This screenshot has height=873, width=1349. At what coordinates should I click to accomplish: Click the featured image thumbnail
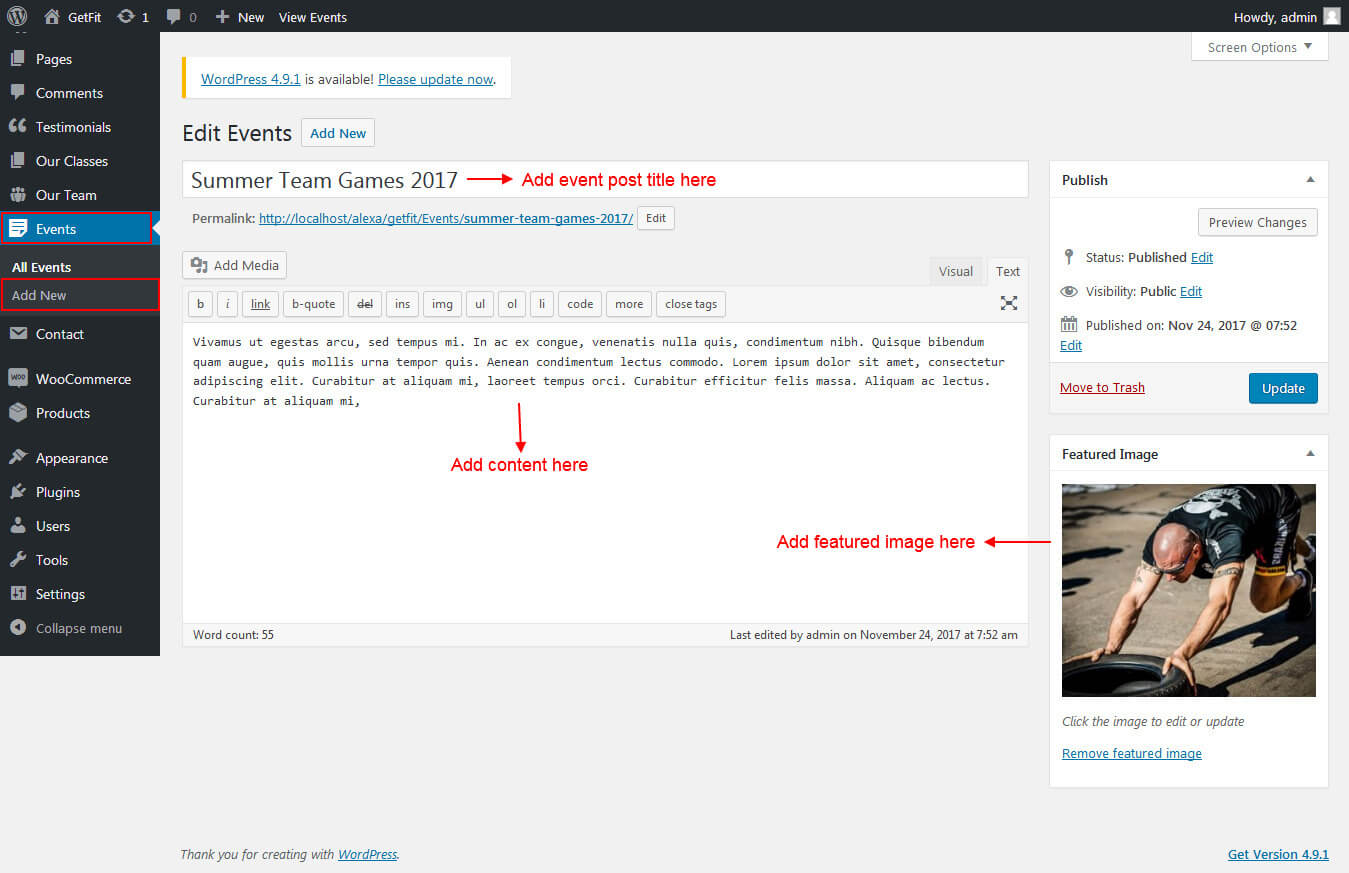[1189, 590]
